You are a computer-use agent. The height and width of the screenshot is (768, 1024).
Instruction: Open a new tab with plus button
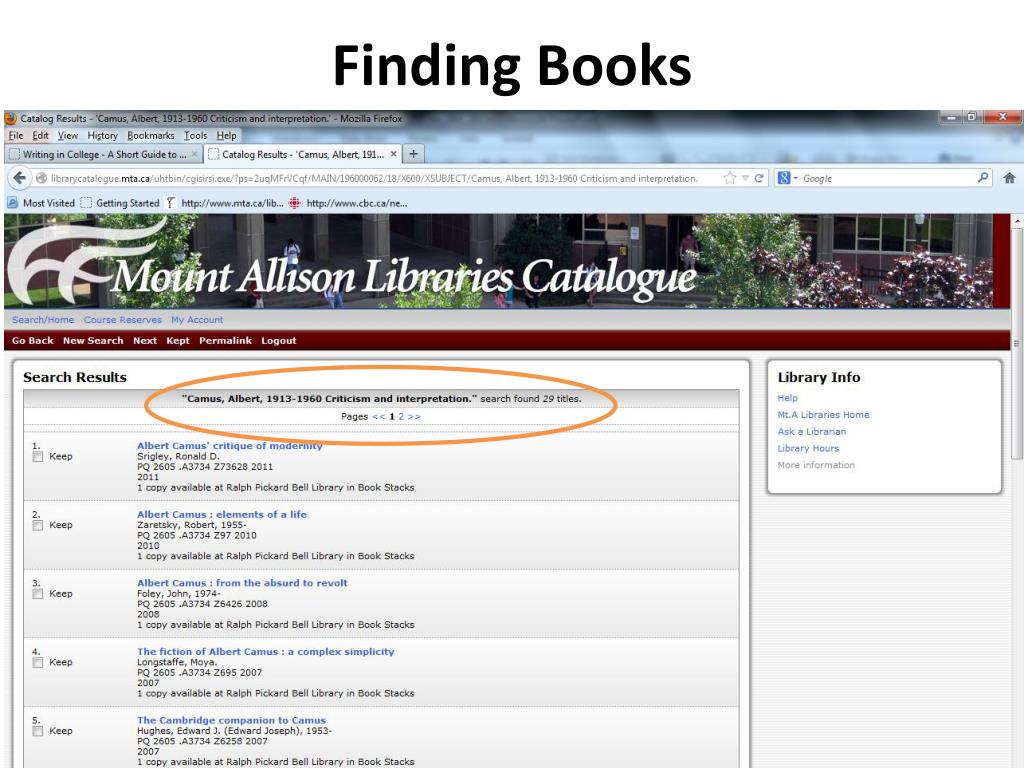tap(413, 154)
